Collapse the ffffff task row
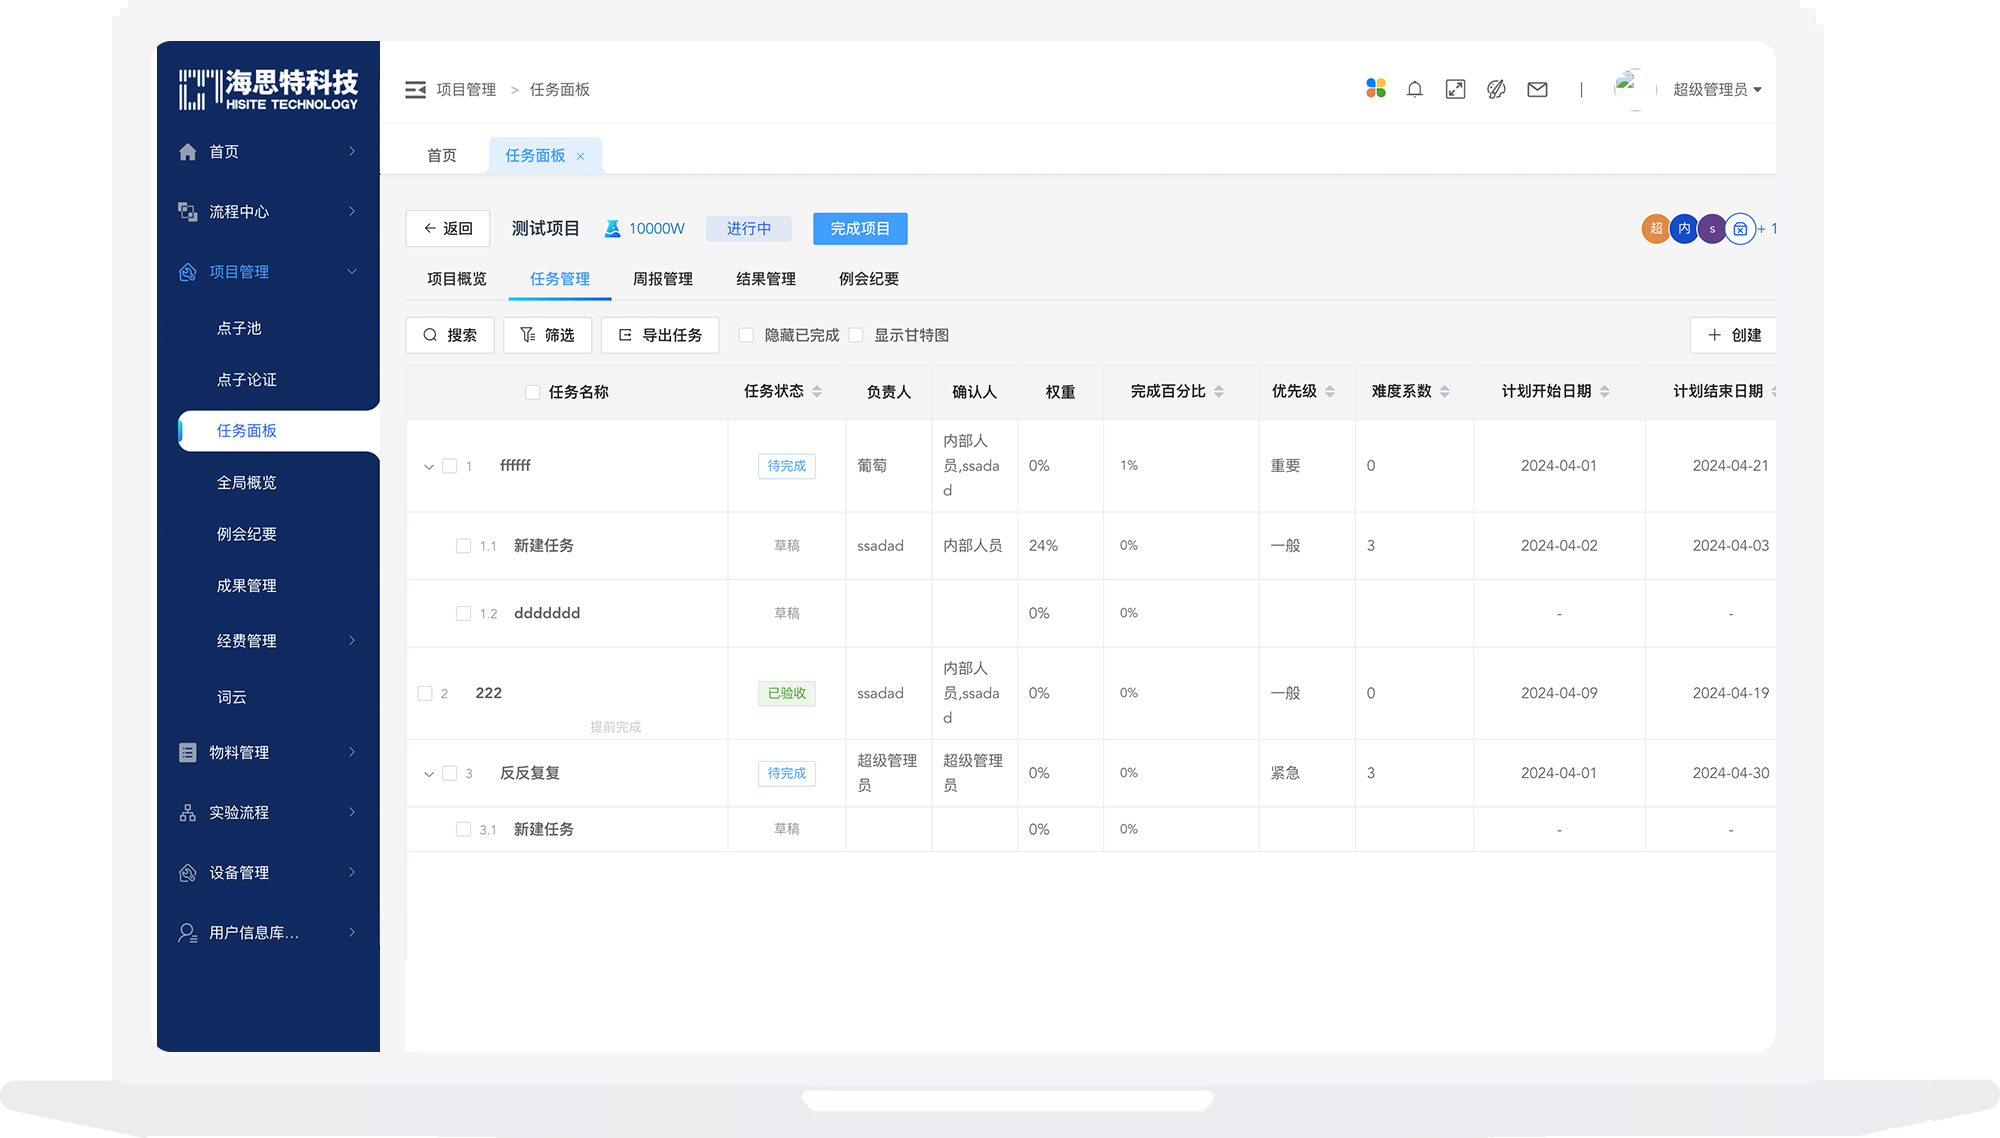The width and height of the screenshot is (2000, 1138). pyautogui.click(x=429, y=467)
